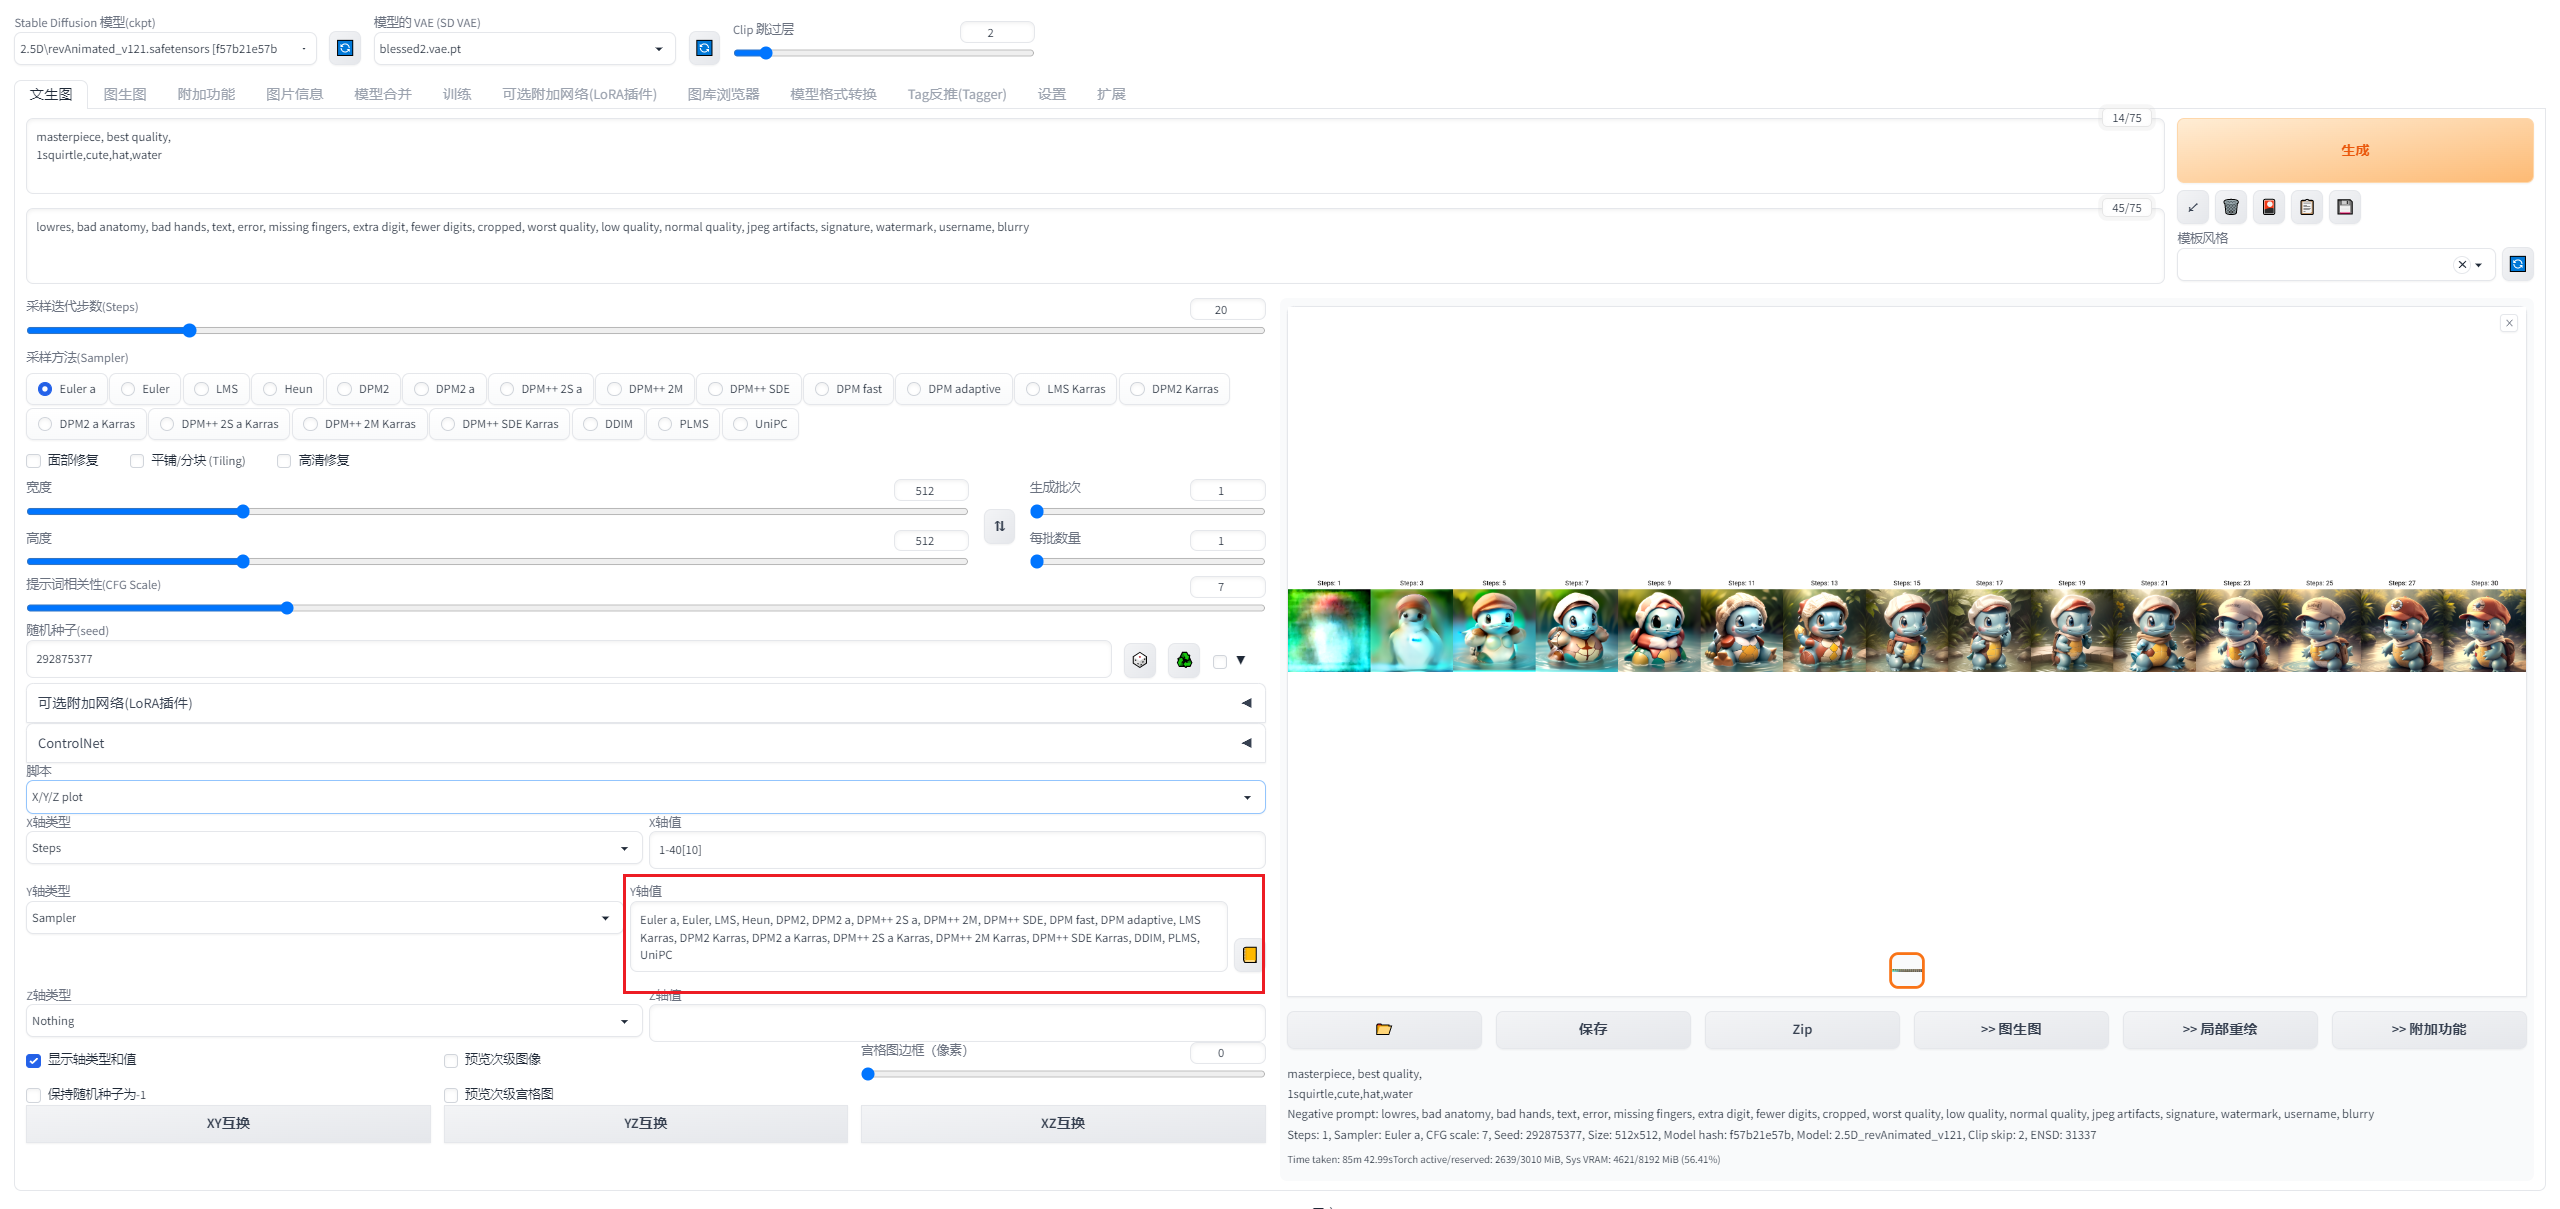
Task: Reuse the last seed with the recycle icon
Action: (x=1184, y=659)
